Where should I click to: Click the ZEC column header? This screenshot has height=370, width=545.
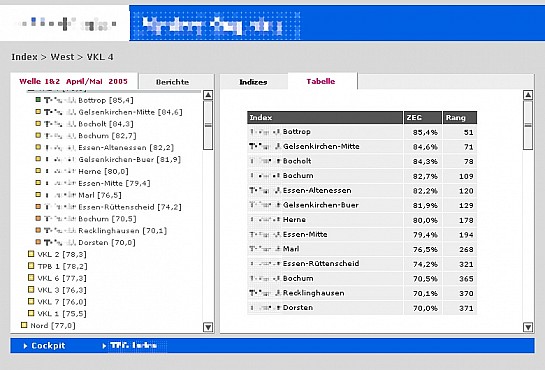coord(423,117)
